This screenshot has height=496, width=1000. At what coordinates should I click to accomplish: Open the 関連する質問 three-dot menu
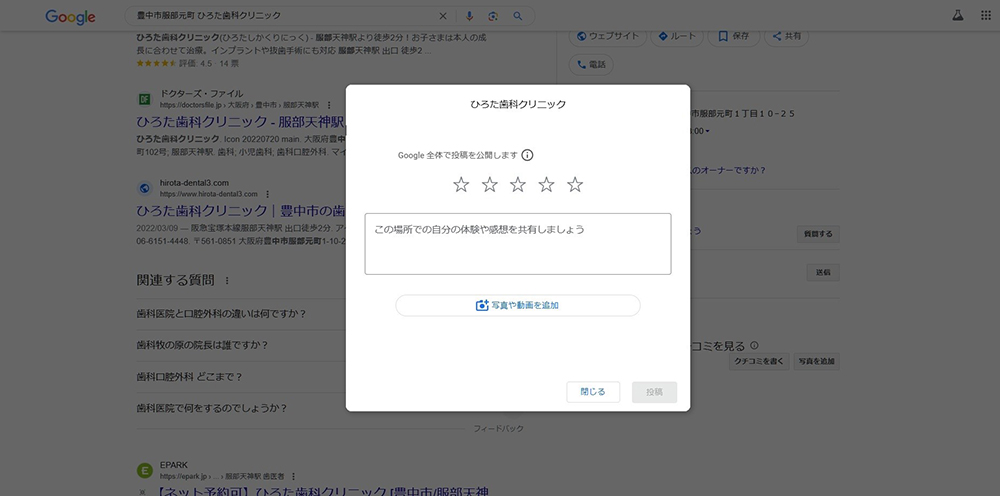[227, 281]
